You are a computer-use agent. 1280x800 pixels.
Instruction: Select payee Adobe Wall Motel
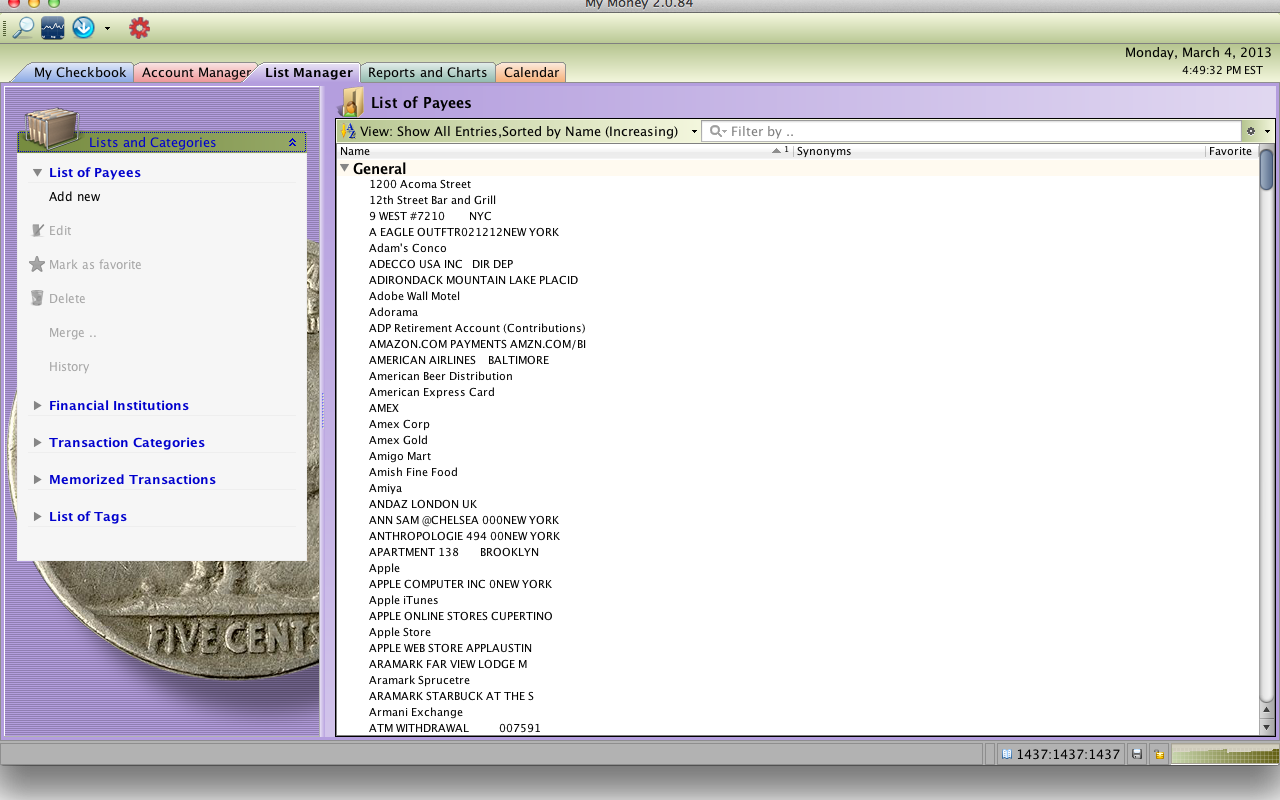click(x=414, y=296)
